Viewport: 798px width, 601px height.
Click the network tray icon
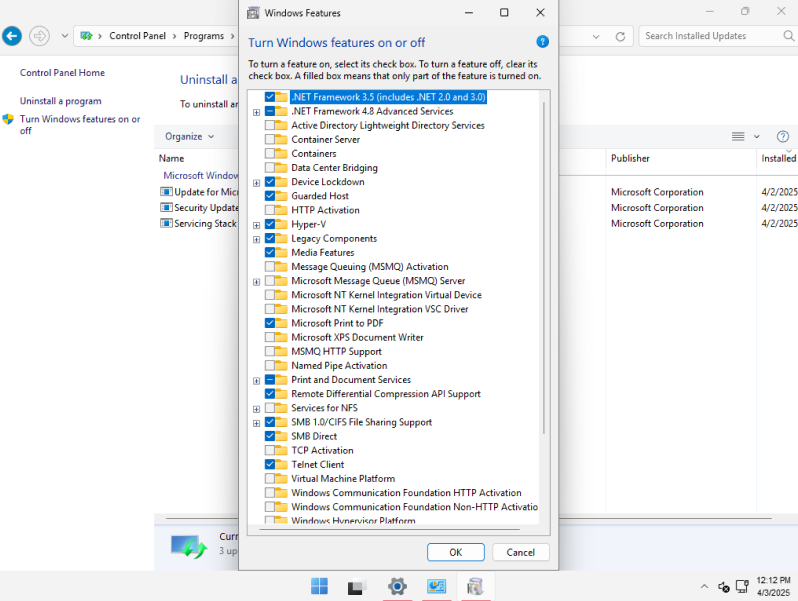[x=742, y=587]
